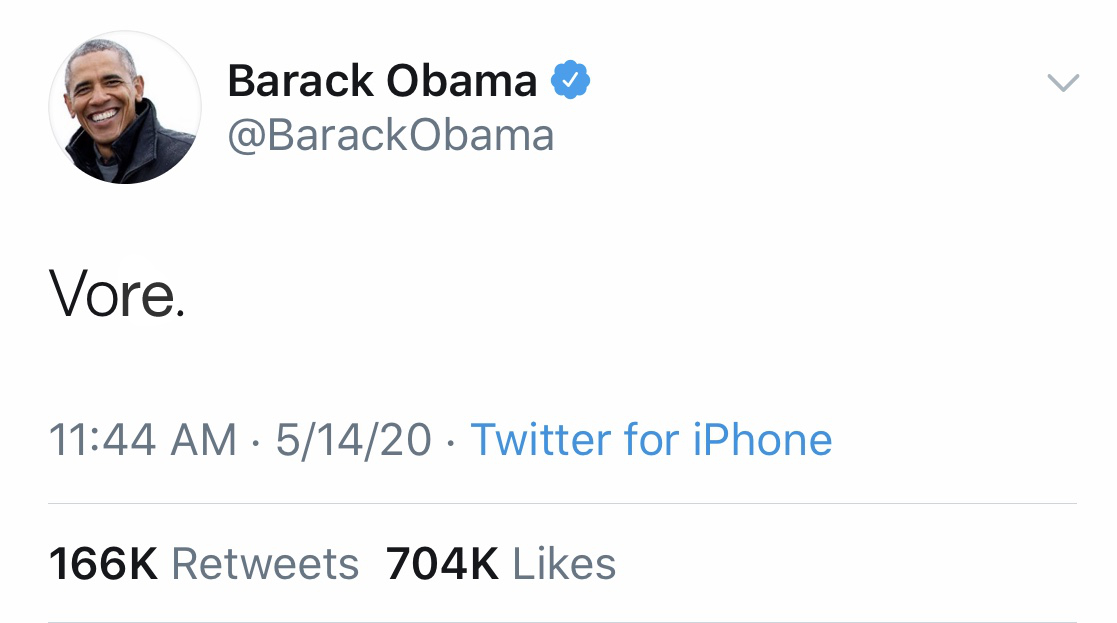The width and height of the screenshot is (1117, 623).
Task: Click the word "Twitter" in the source link
Action: click(x=540, y=440)
